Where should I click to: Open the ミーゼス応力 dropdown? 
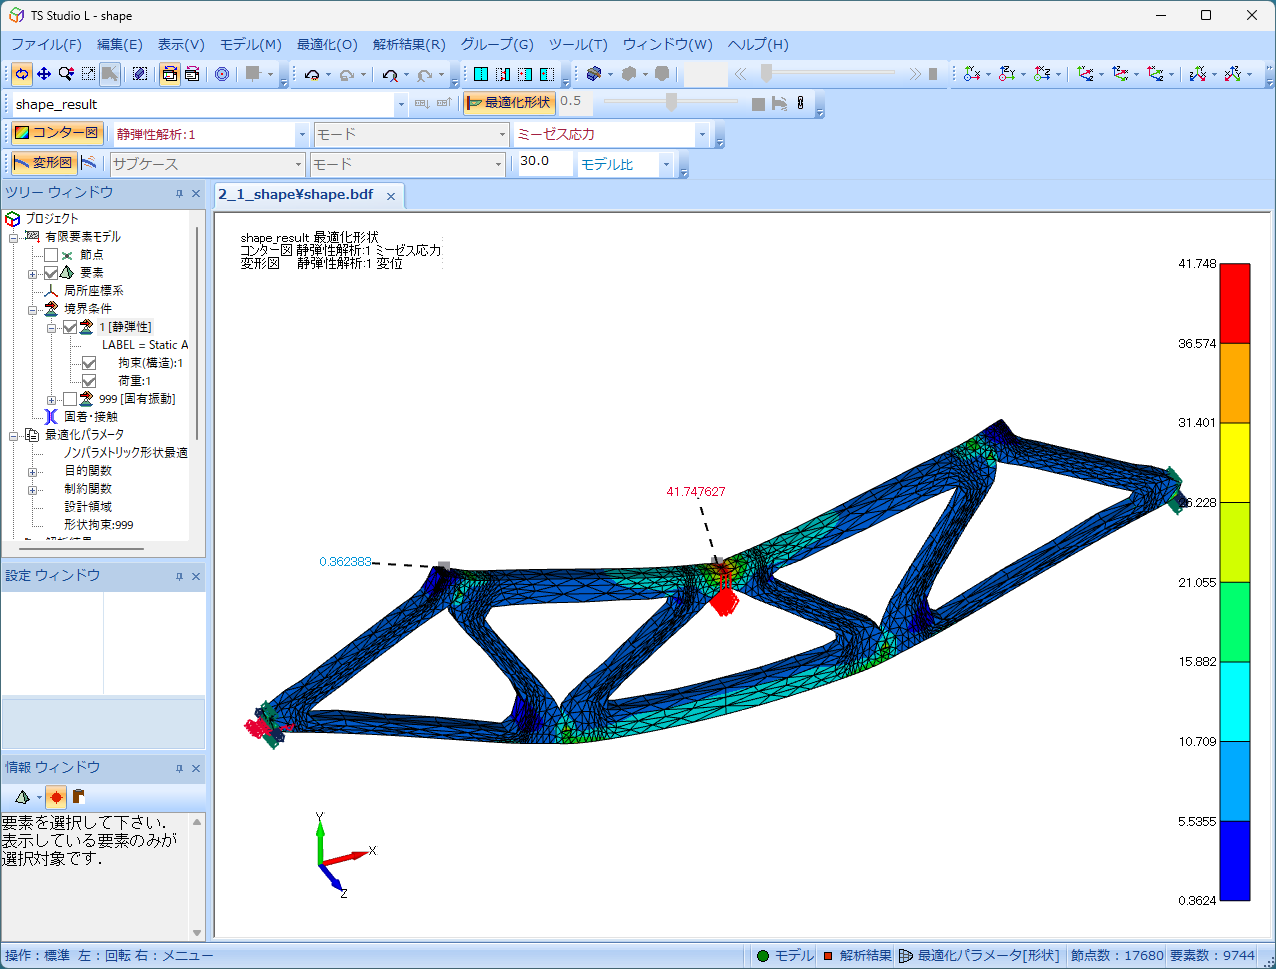coord(702,134)
